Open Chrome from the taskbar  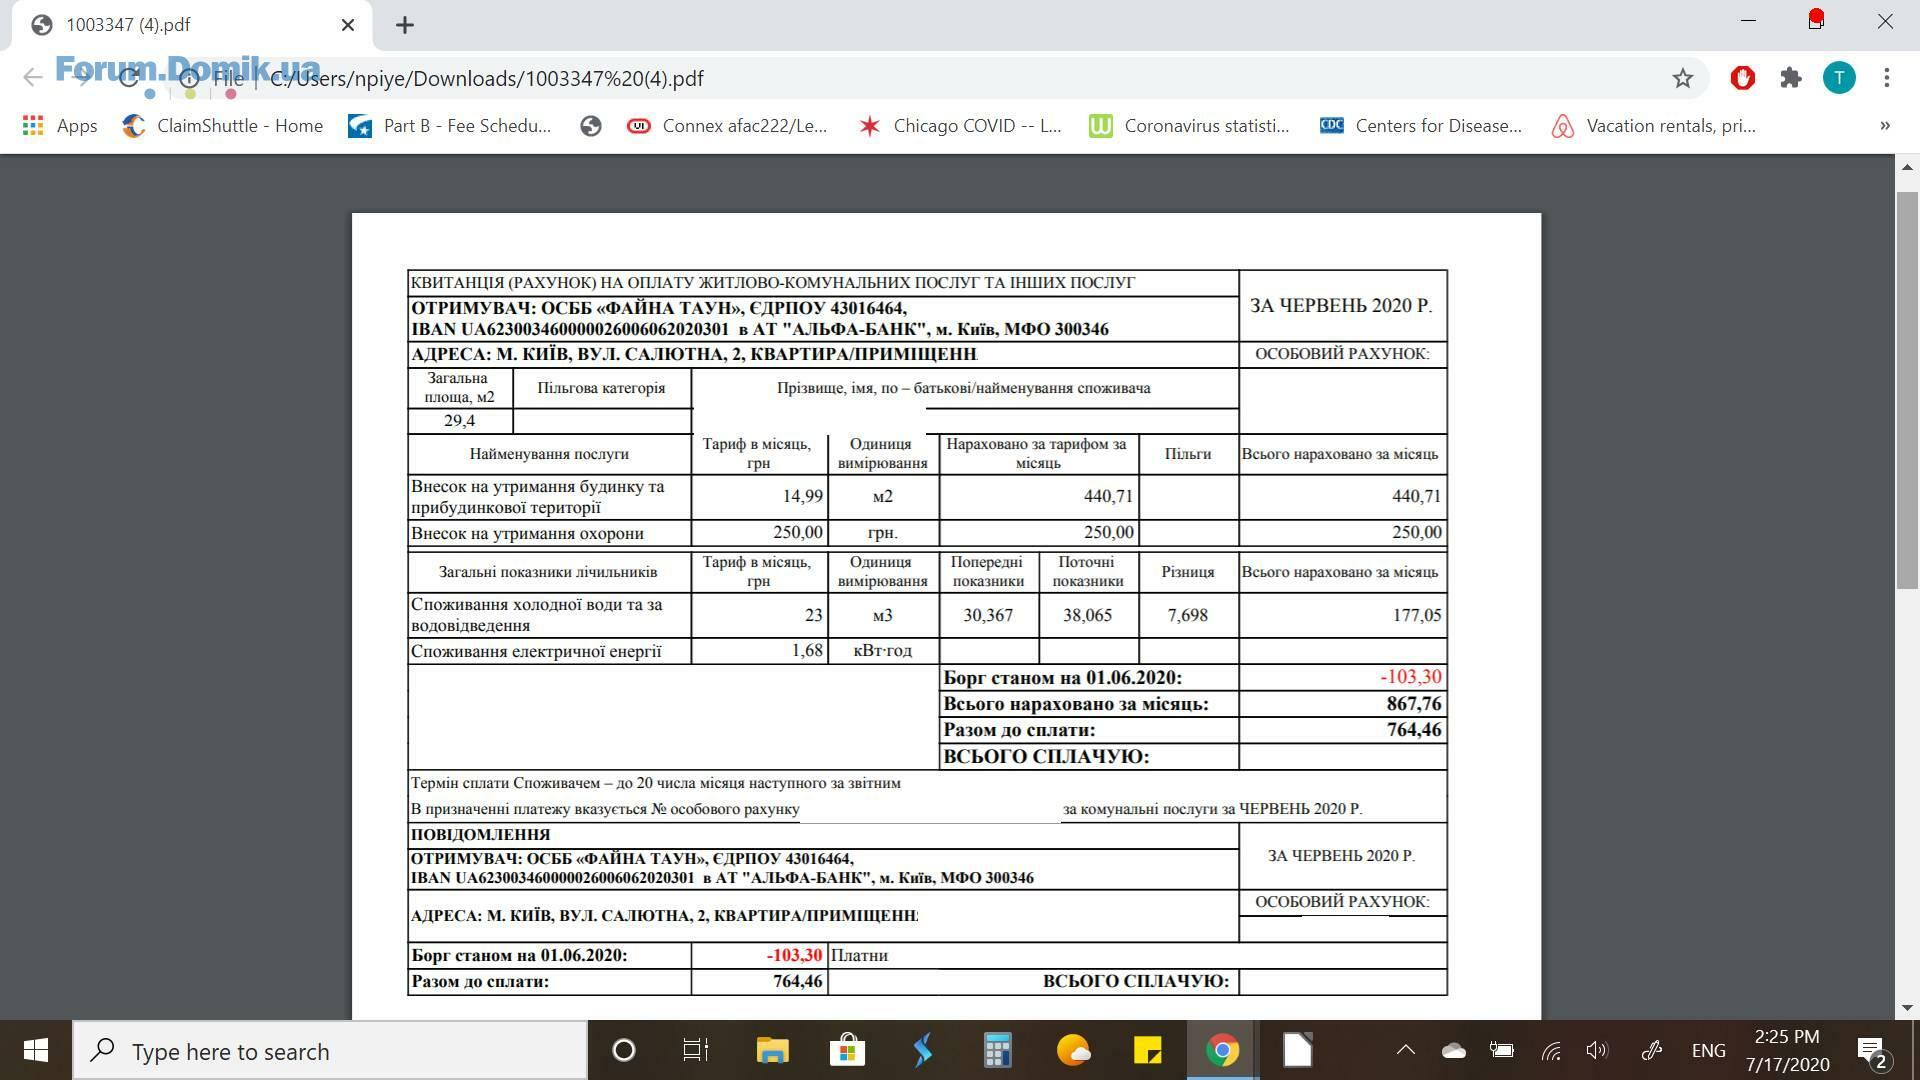(1222, 1050)
